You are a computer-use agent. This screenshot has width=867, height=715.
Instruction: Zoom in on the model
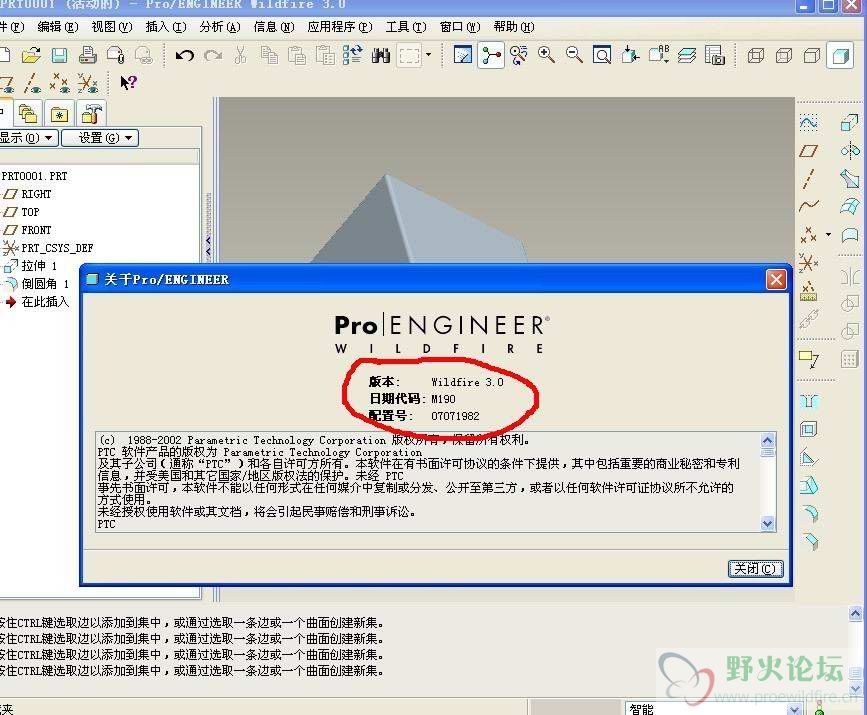546,55
